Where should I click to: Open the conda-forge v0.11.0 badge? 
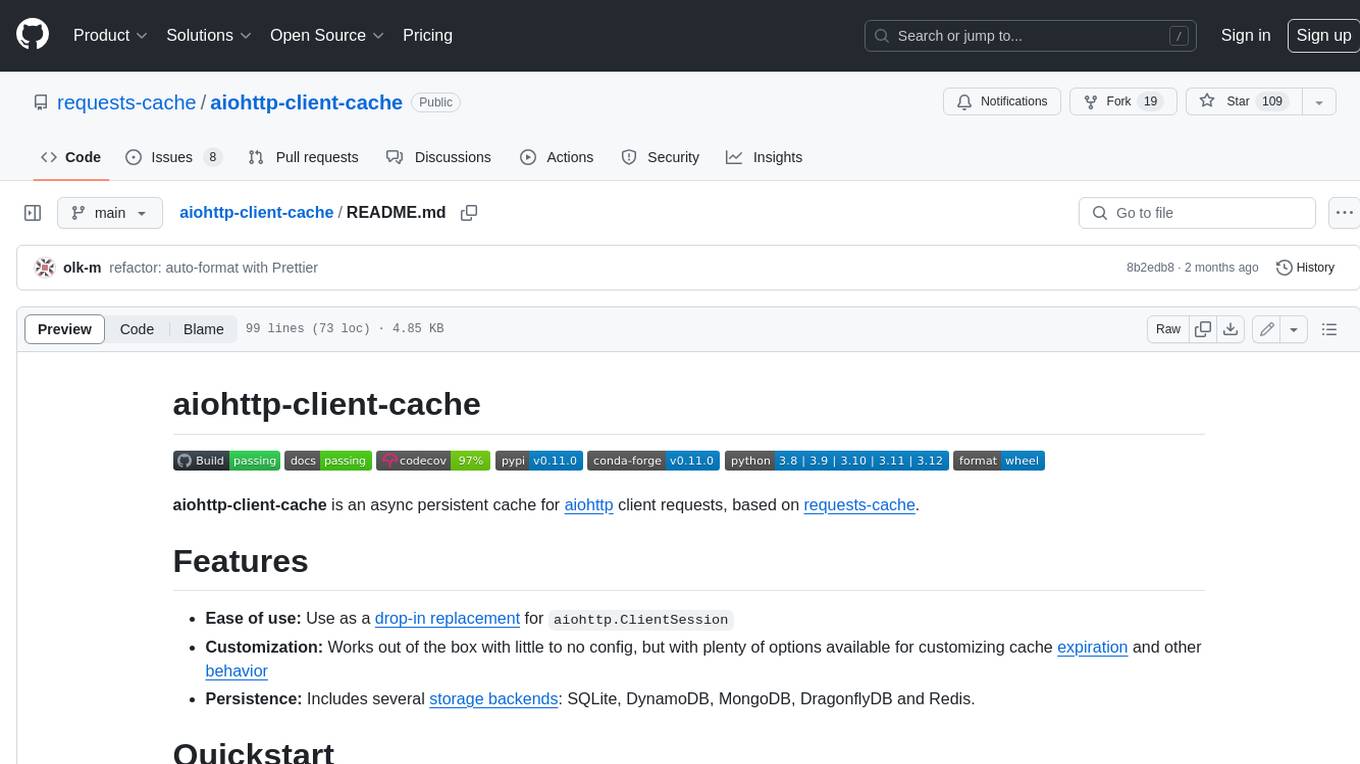pyautogui.click(x=653, y=461)
